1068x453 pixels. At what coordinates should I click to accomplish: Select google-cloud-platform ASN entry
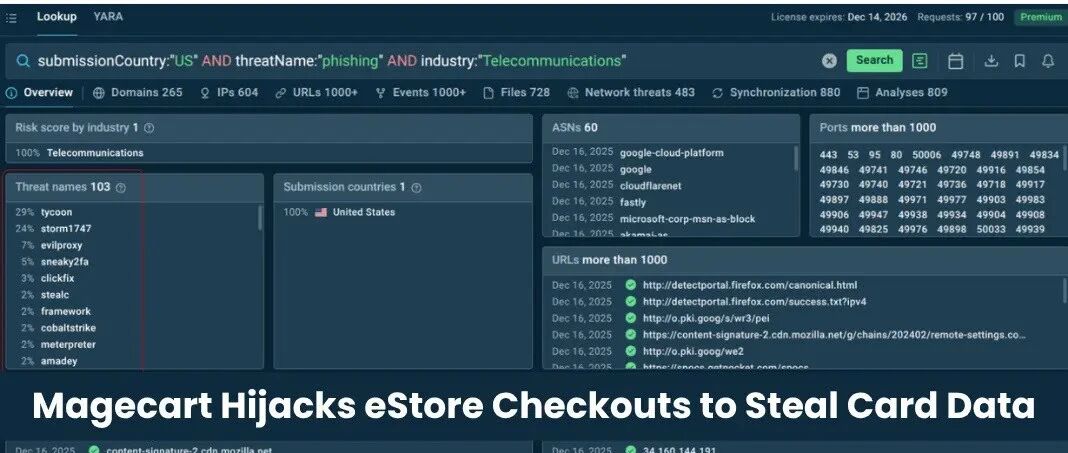(x=672, y=153)
